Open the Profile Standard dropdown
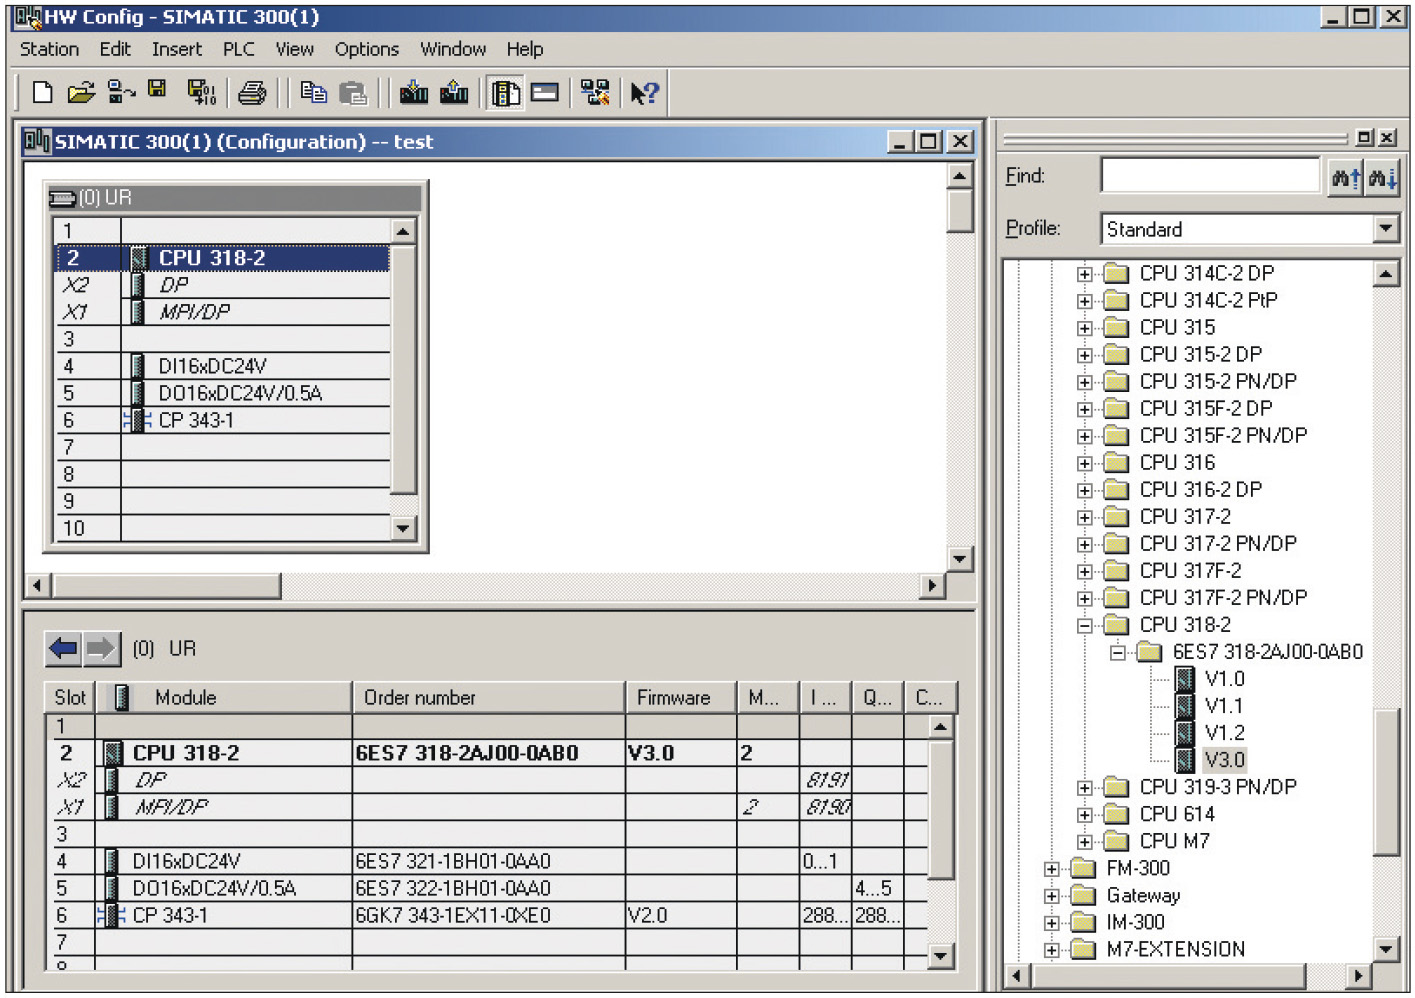Viewport: 1415px width, 998px height. tap(1385, 229)
